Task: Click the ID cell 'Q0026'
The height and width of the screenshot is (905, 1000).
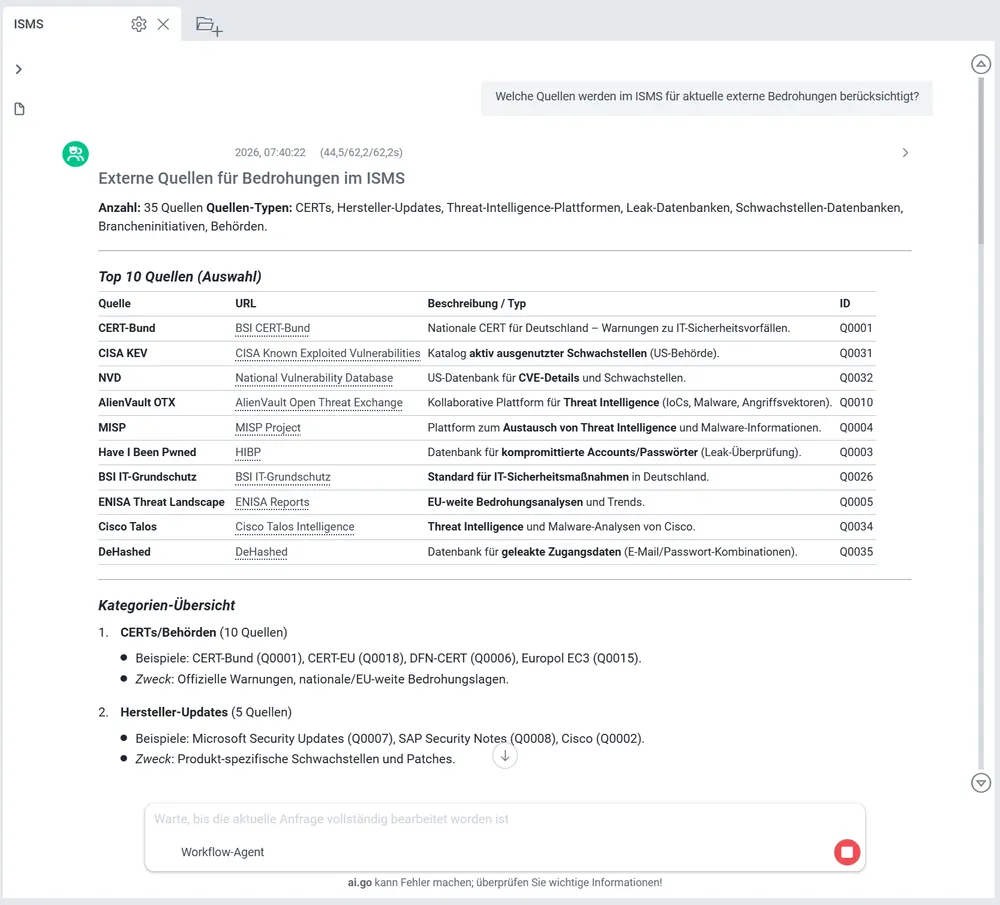Action: [x=855, y=477]
